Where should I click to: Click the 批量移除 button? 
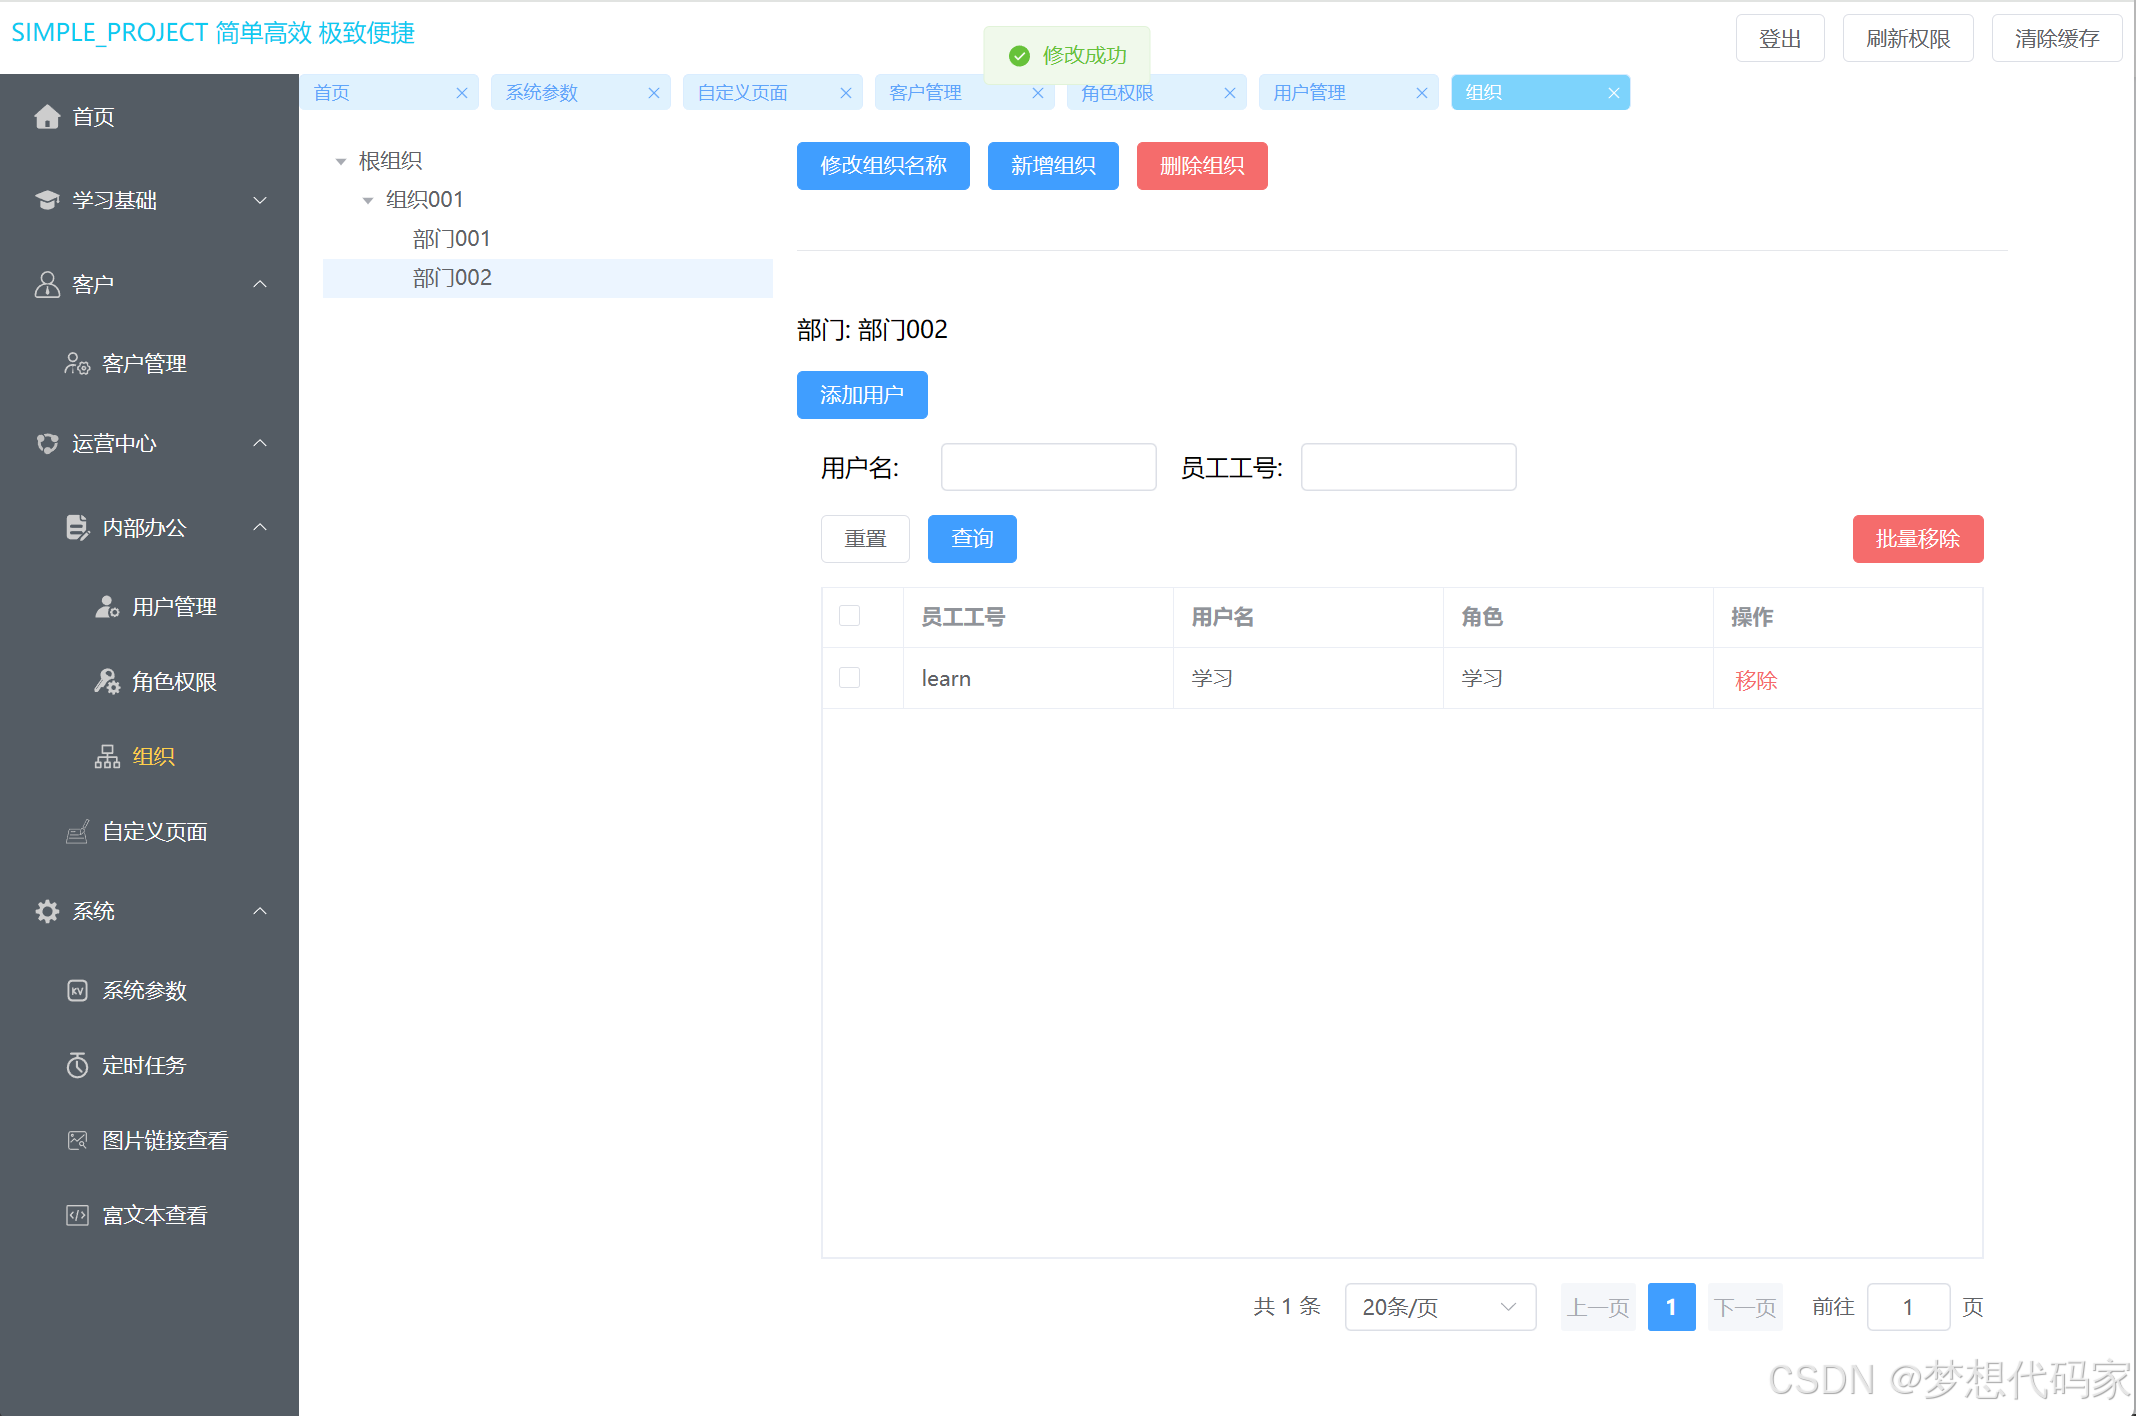(1917, 538)
